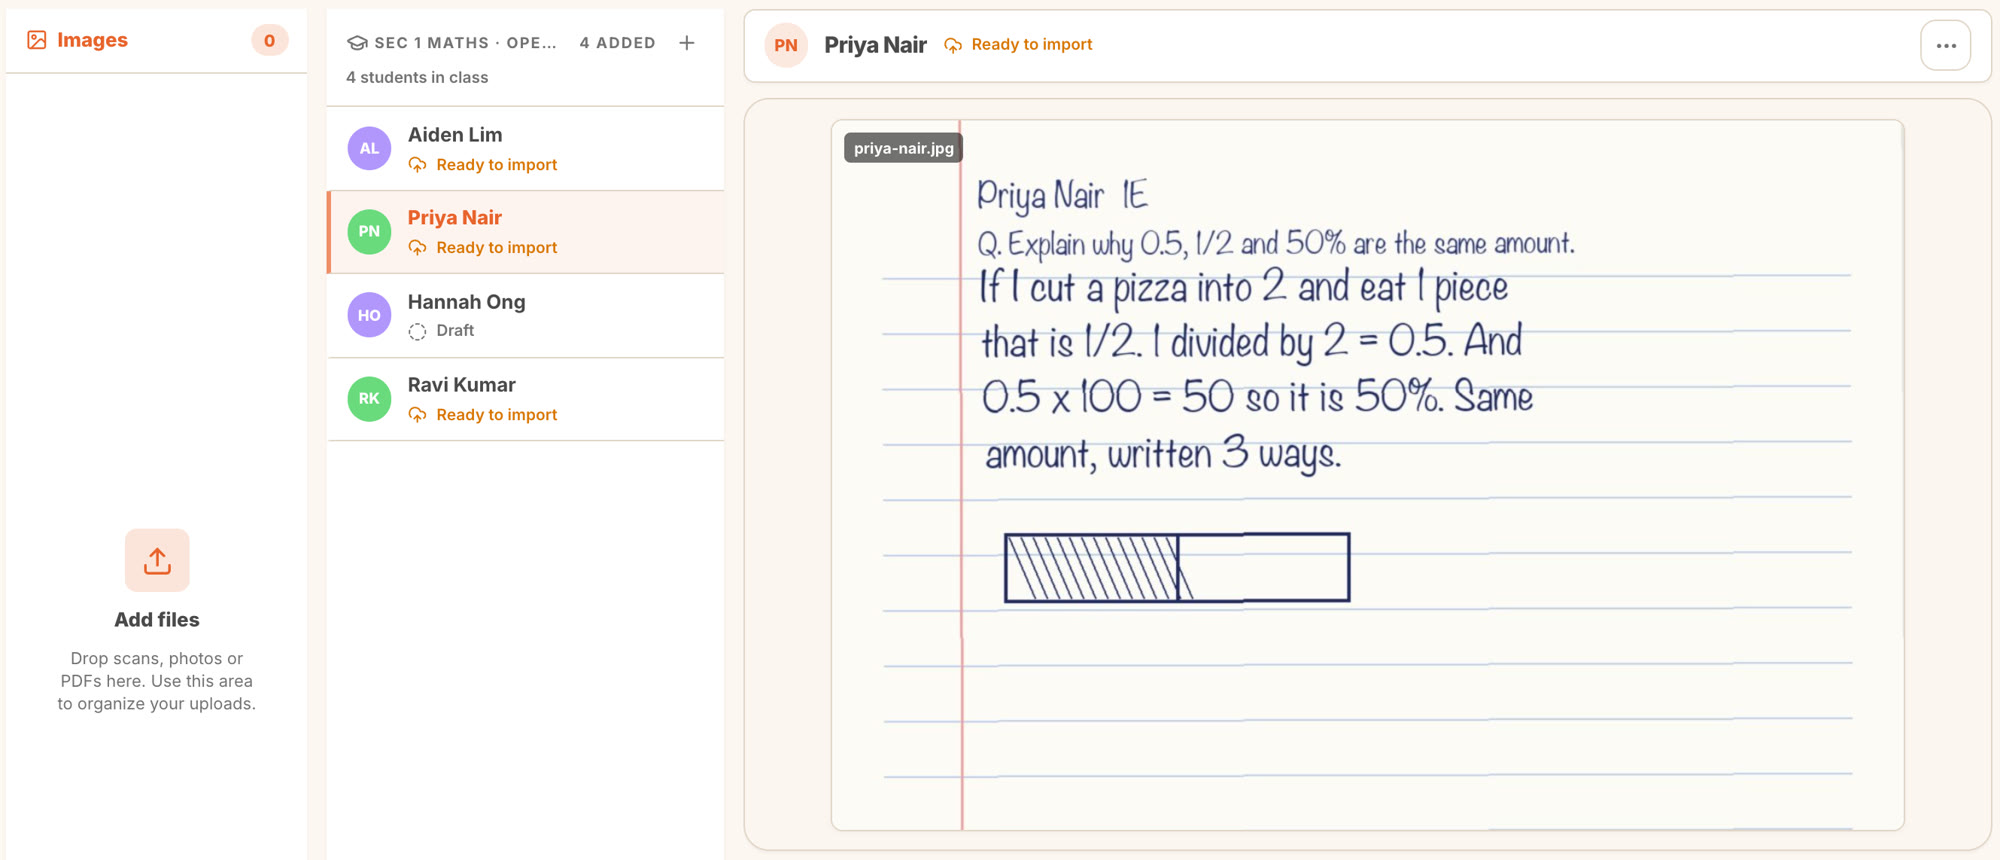Click the Images panel icon
2000x860 pixels.
(x=37, y=40)
